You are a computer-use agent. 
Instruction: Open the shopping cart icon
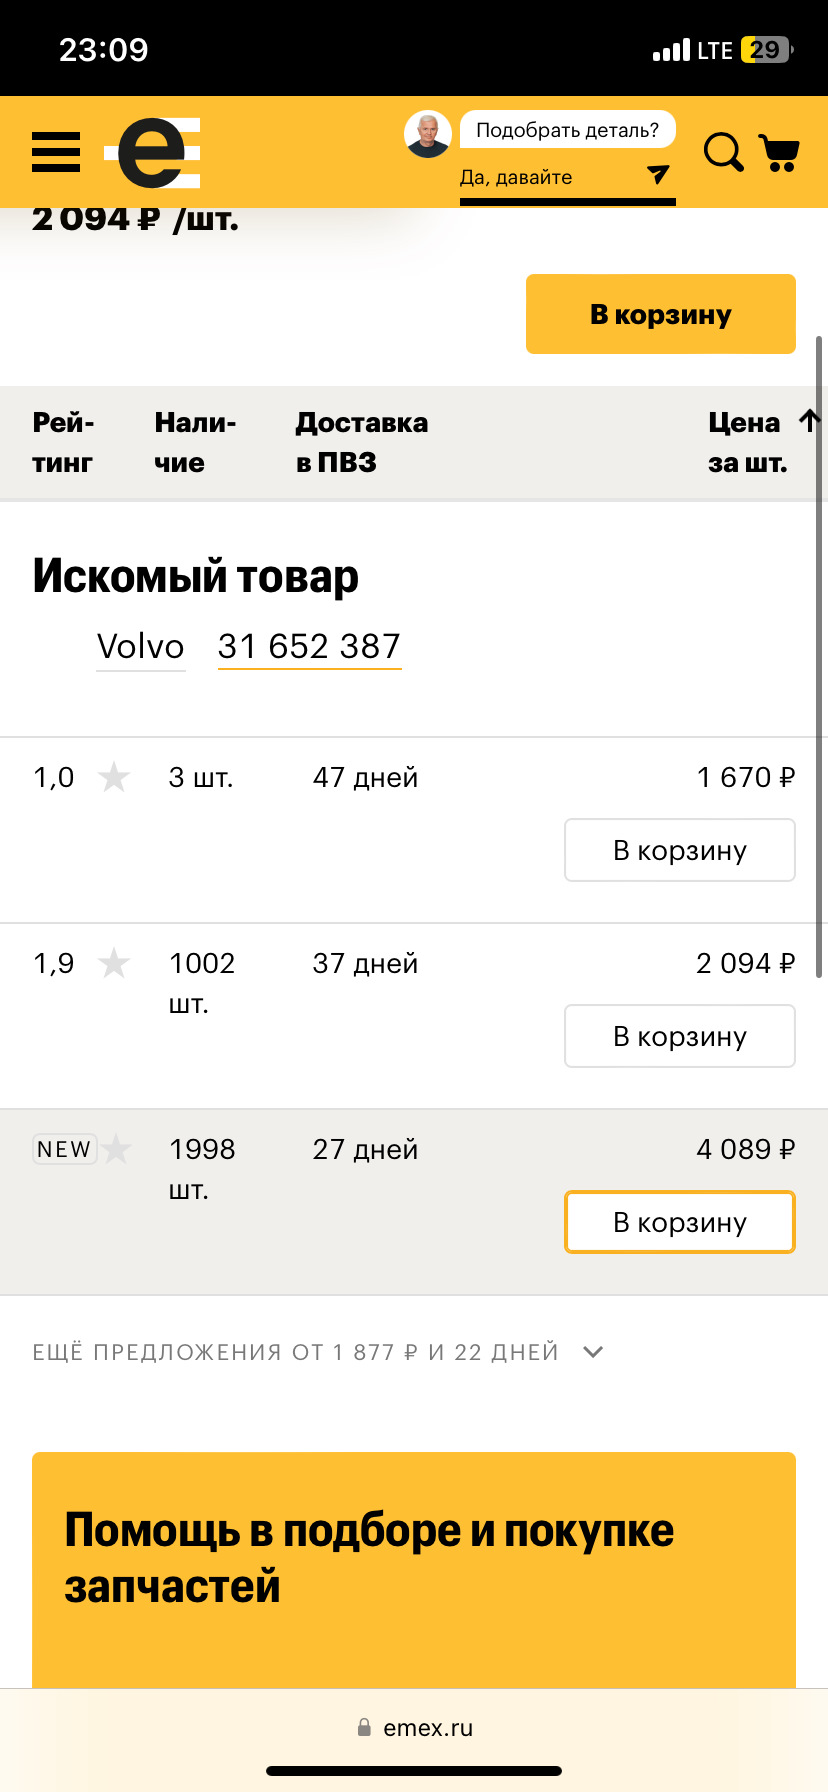pos(782,152)
